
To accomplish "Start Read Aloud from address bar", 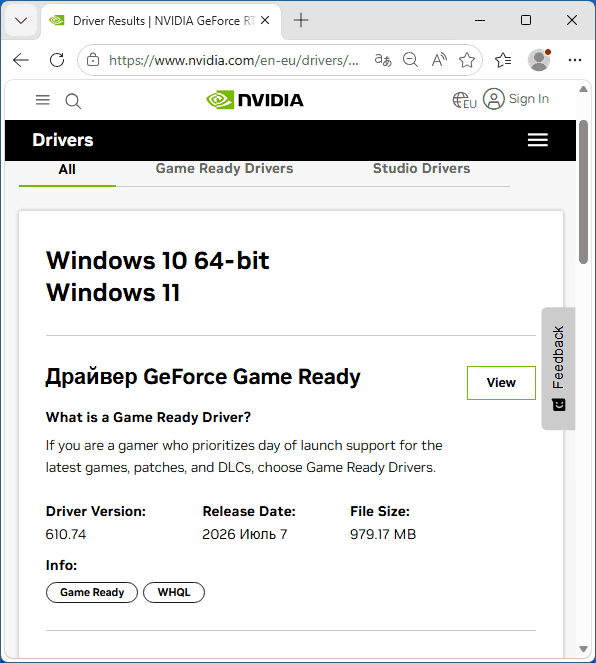I will coord(439,60).
